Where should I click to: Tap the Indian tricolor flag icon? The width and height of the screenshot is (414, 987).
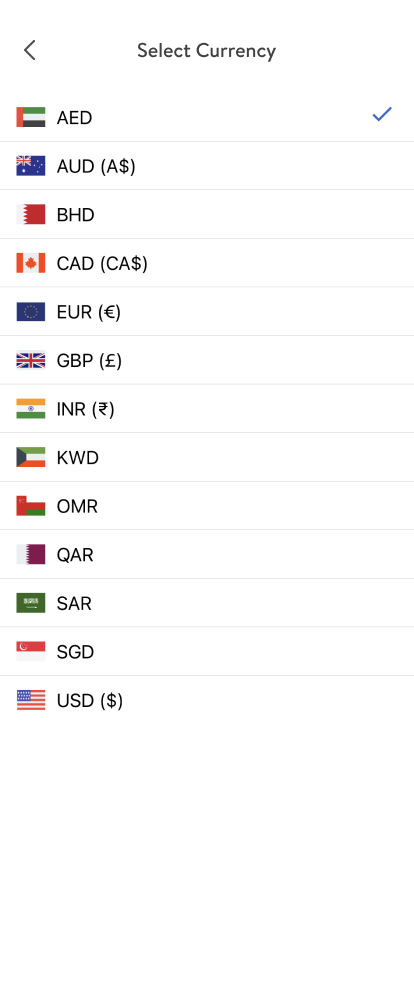[31, 409]
